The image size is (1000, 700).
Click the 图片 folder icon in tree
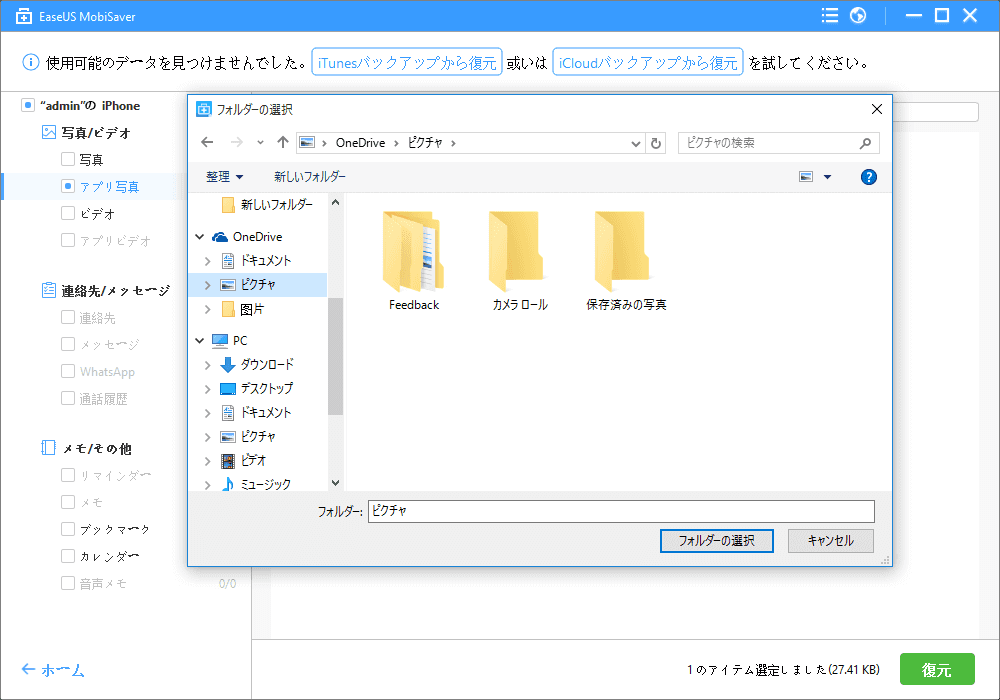tap(228, 309)
